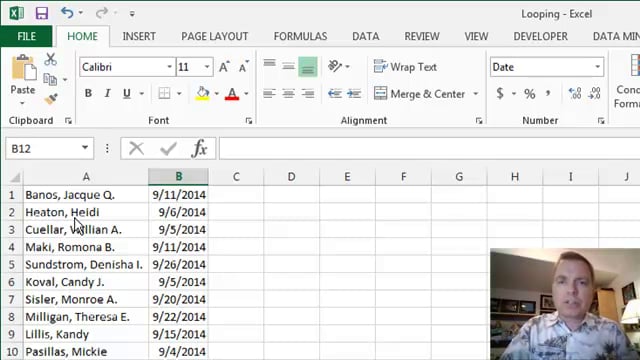Open fill color palette arrow
Image resolution: width=640 pixels, height=360 pixels.
[x=216, y=94]
